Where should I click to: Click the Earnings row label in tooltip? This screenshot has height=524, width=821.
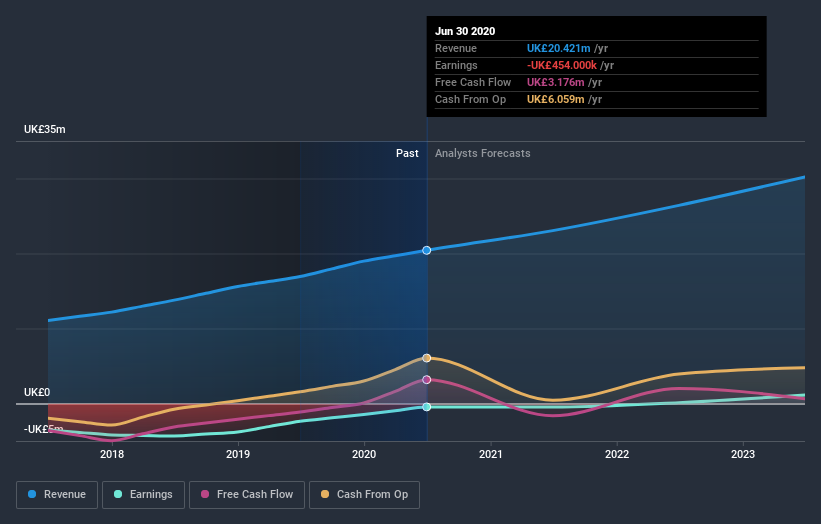(x=456, y=65)
